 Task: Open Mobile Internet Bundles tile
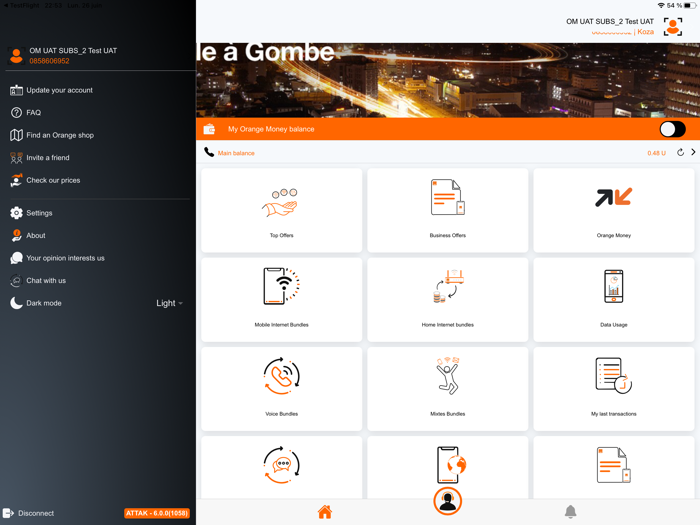pos(281,300)
